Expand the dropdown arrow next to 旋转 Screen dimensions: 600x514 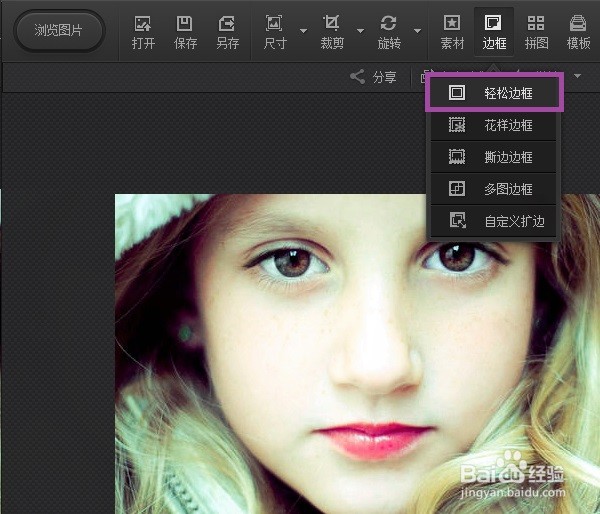pyautogui.click(x=417, y=31)
